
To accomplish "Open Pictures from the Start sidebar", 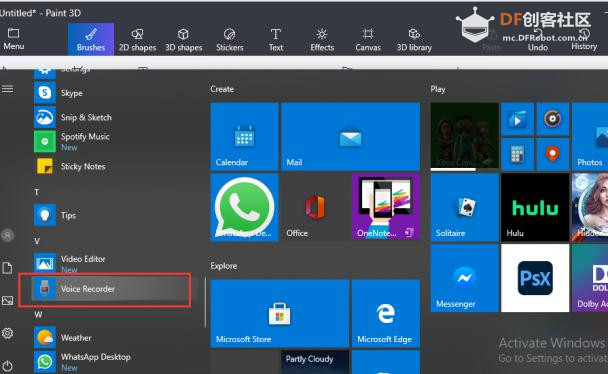I will [7, 300].
